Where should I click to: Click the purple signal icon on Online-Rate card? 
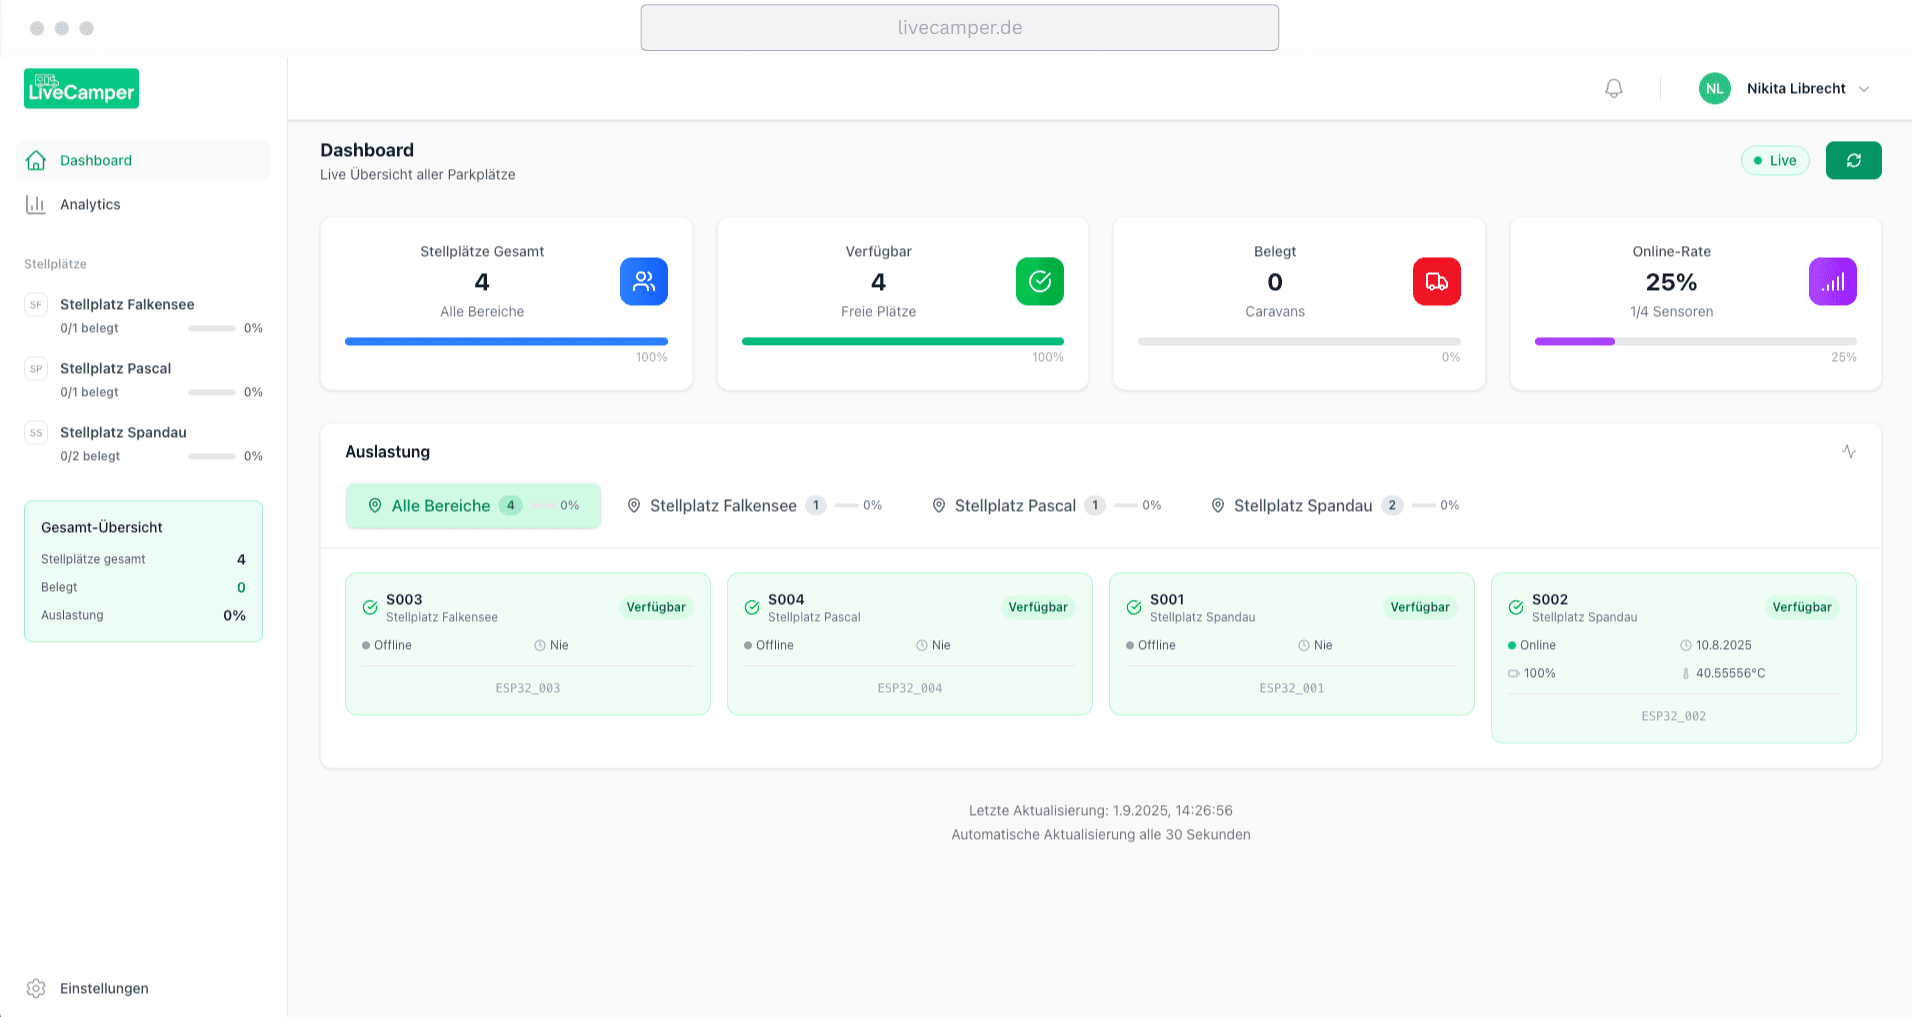tap(1832, 281)
